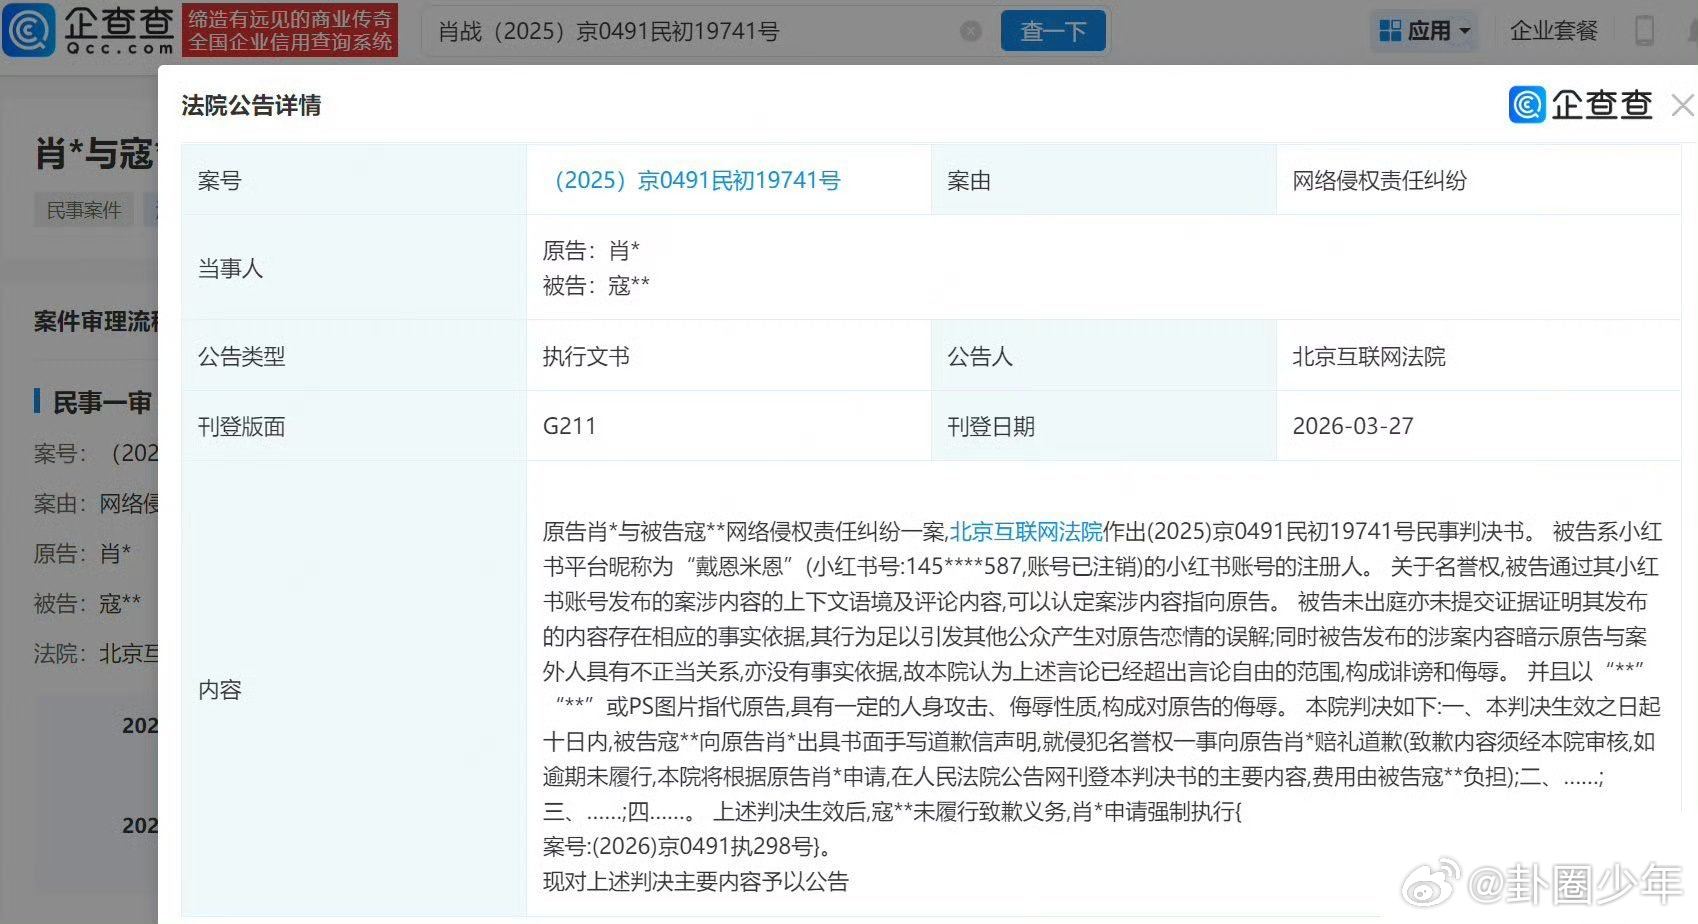This screenshot has width=1698, height=924.
Task: Close the 法院公告详情 dialog
Action: point(1684,105)
